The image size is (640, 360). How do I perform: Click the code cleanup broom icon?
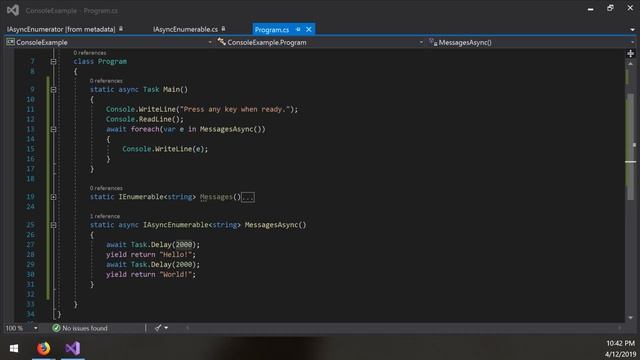coord(158,328)
